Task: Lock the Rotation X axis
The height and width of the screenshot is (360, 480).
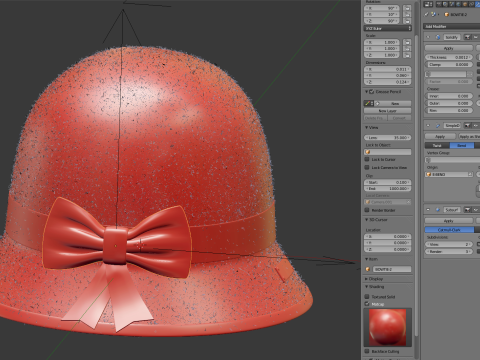Action: click(x=407, y=8)
